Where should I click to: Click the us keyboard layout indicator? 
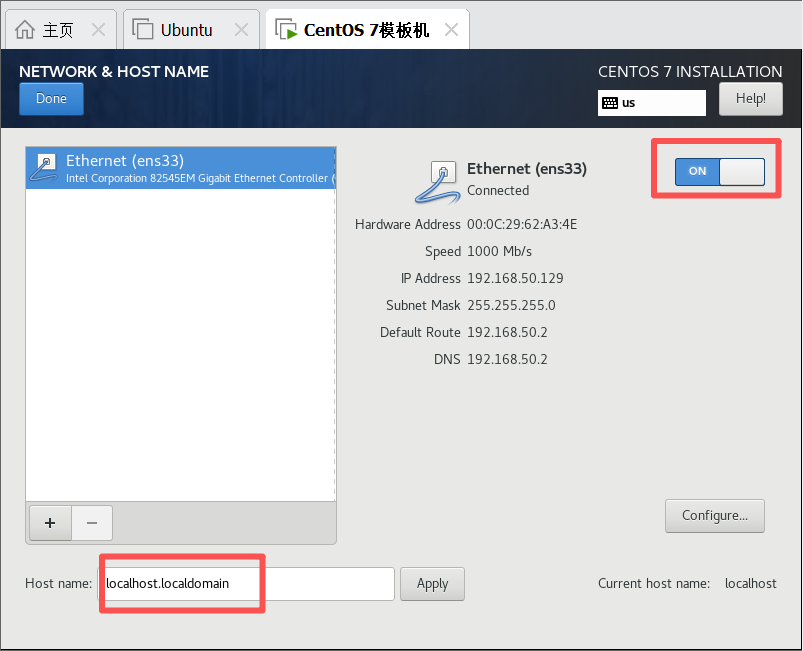pos(651,103)
